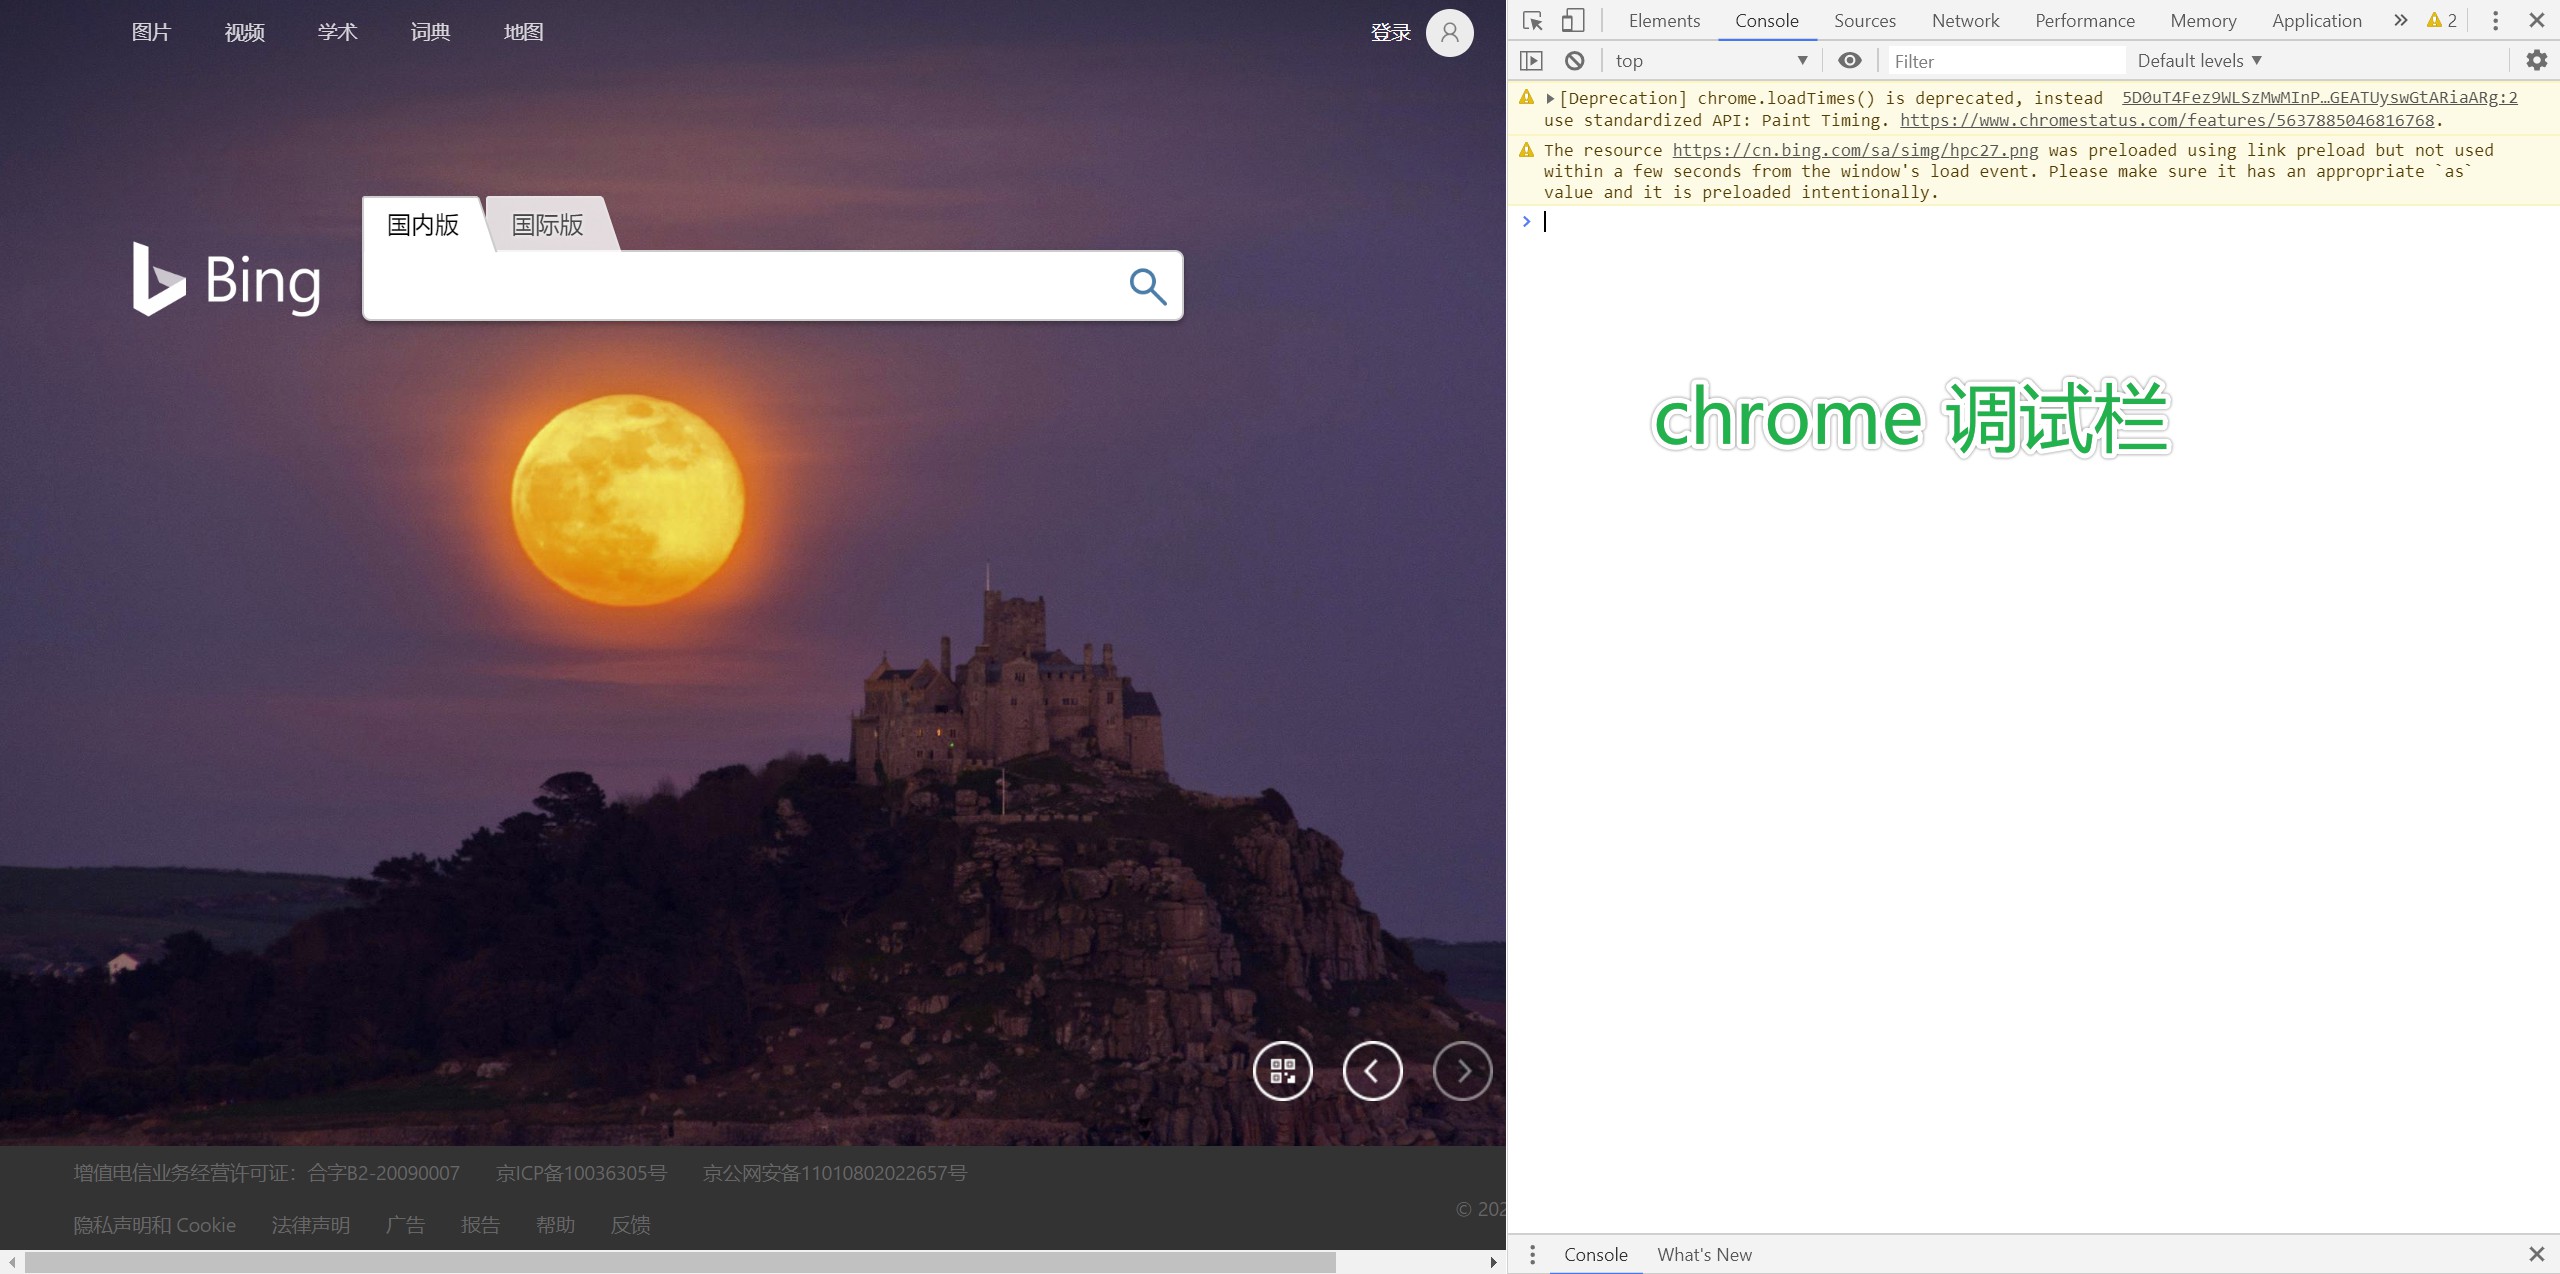Toggle the console errors badge indicator
Viewport: 2560px width, 1274px height.
(2444, 18)
